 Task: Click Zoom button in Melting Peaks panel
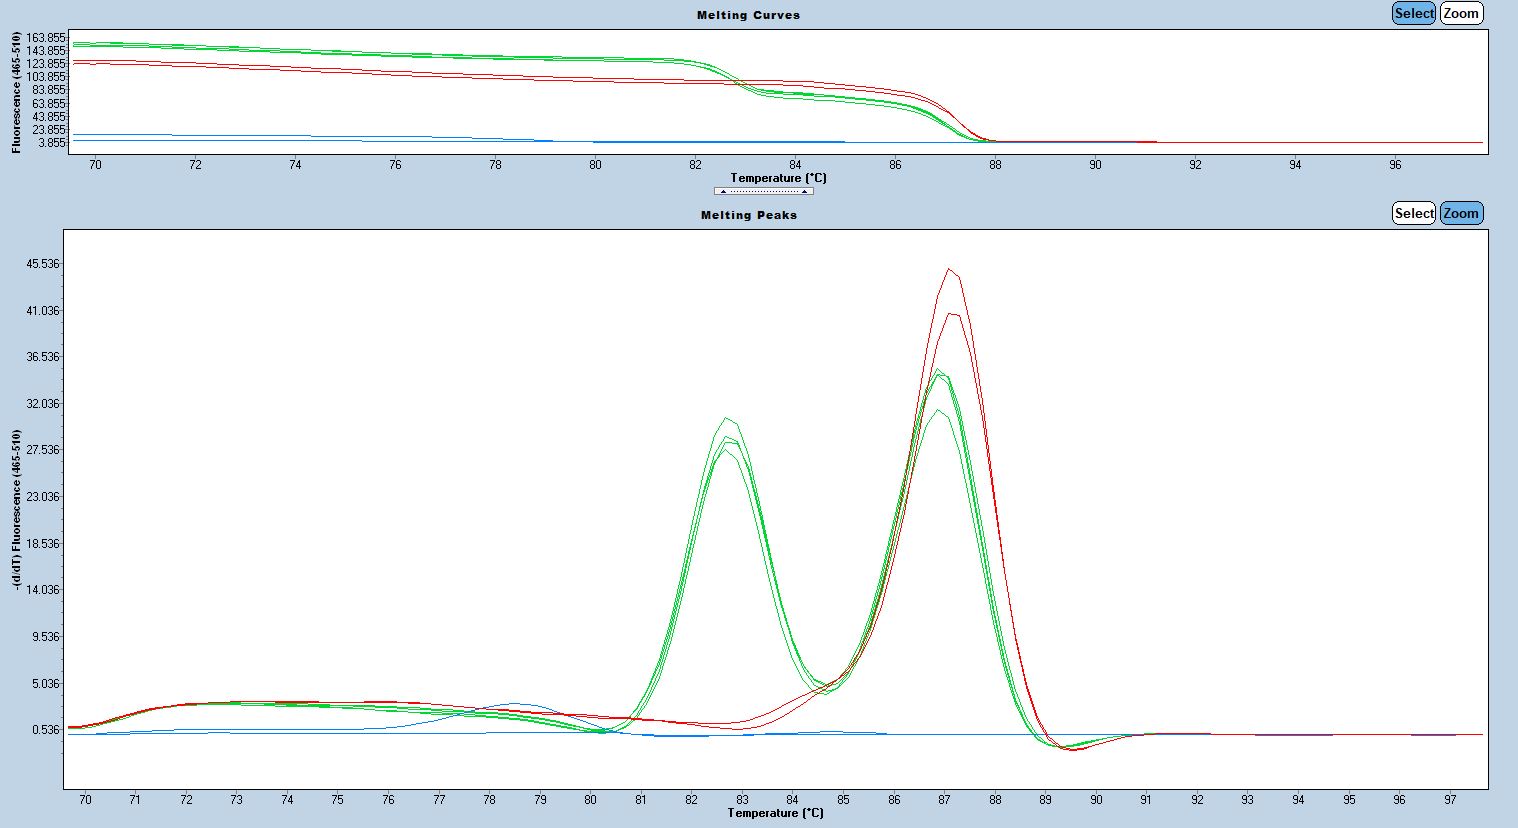click(x=1461, y=213)
